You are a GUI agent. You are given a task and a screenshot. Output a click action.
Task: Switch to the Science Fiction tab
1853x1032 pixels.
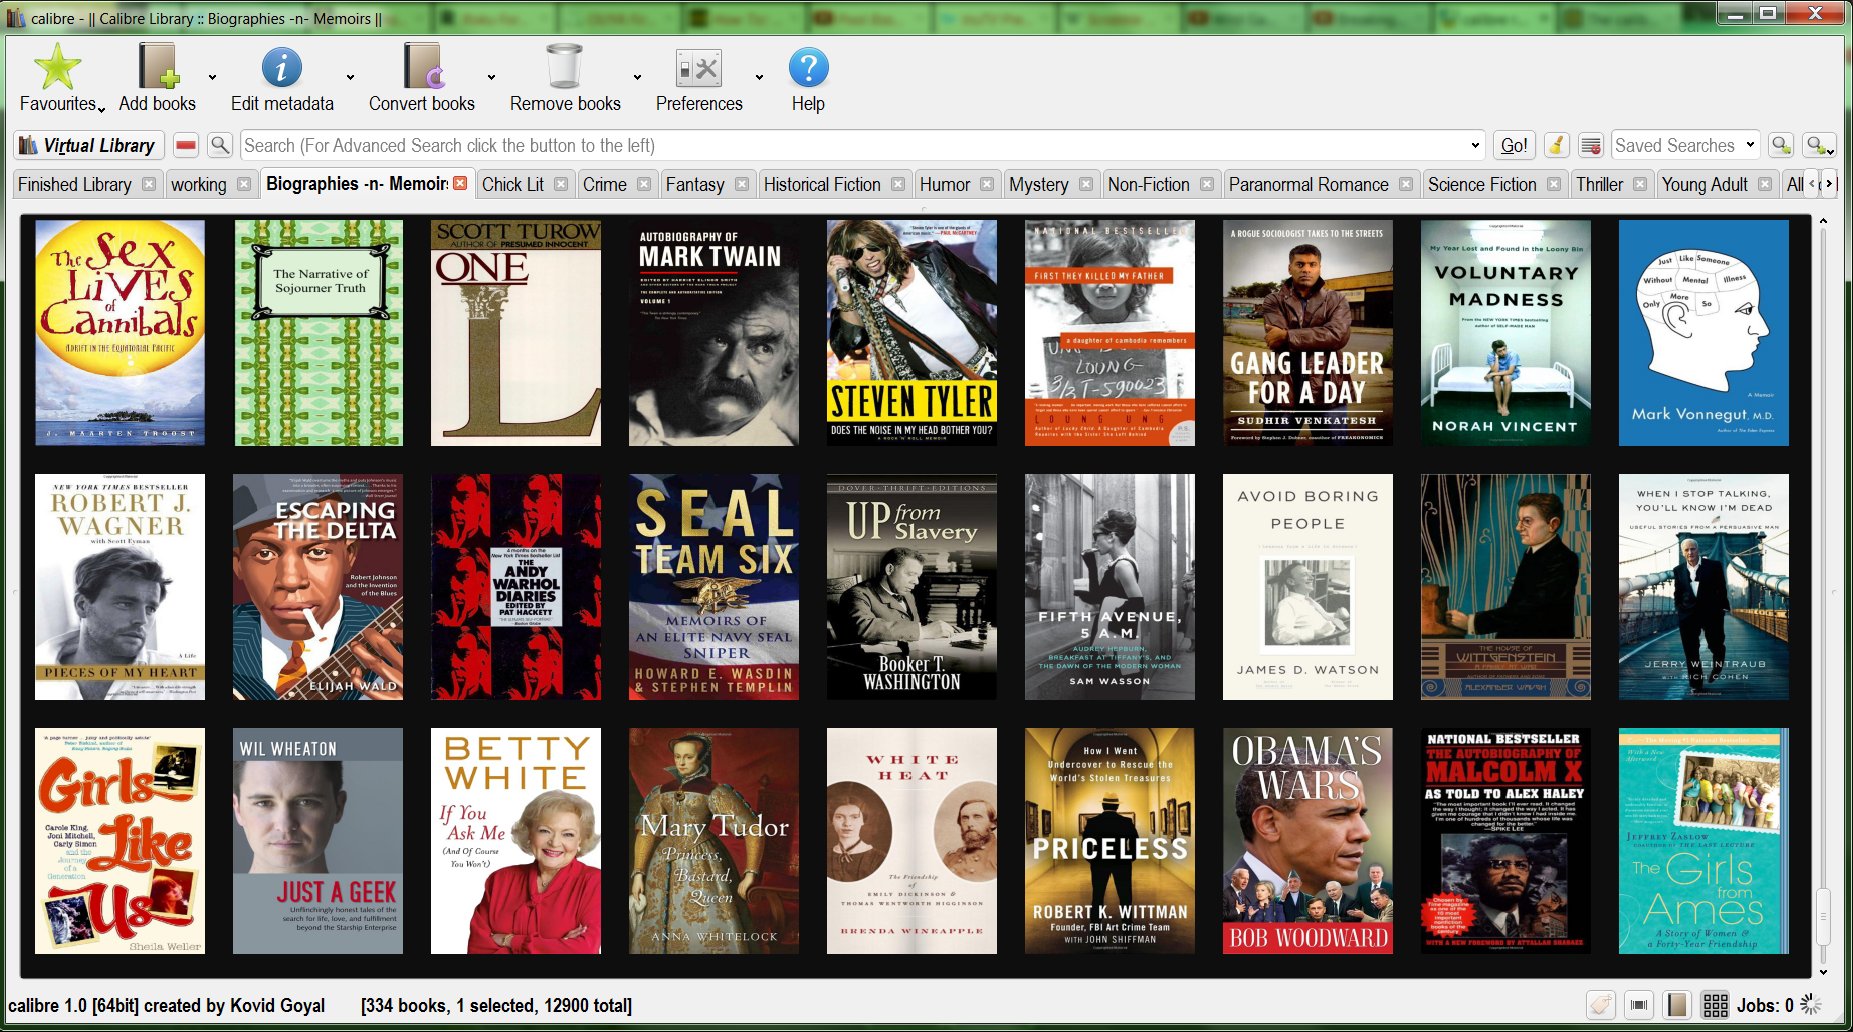click(x=1481, y=184)
